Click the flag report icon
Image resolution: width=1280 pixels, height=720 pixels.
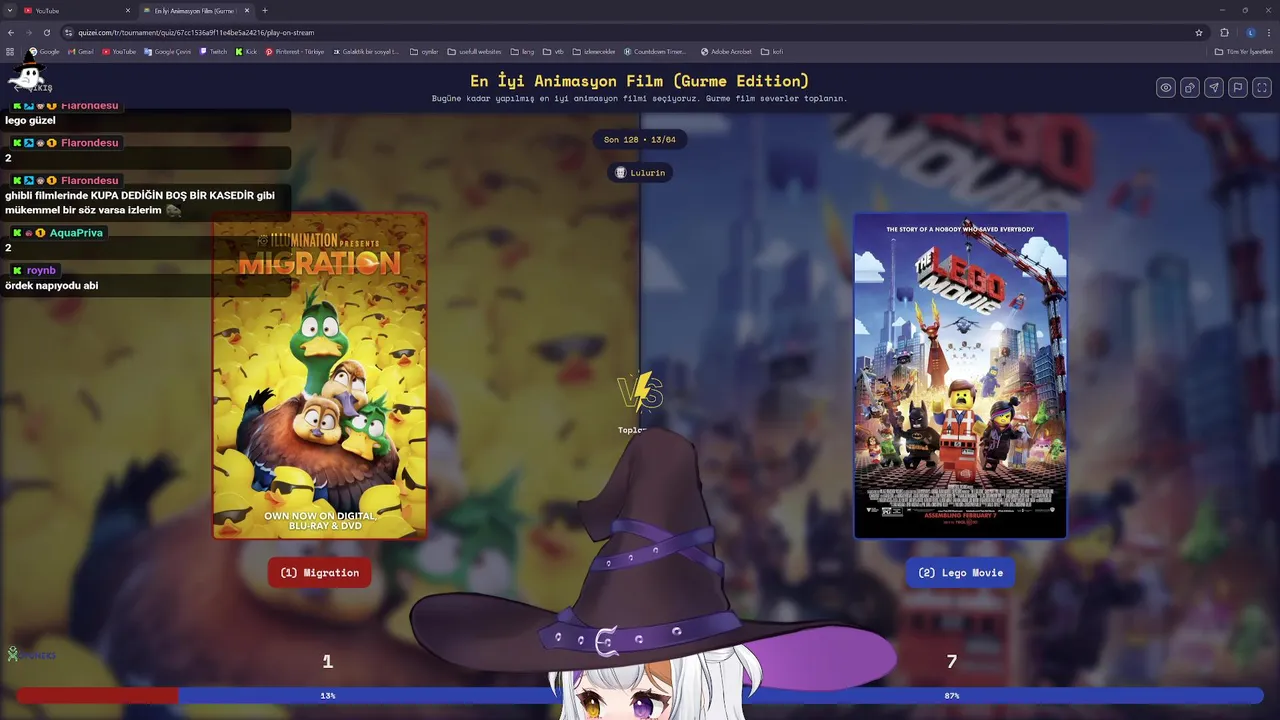[x=1238, y=88]
